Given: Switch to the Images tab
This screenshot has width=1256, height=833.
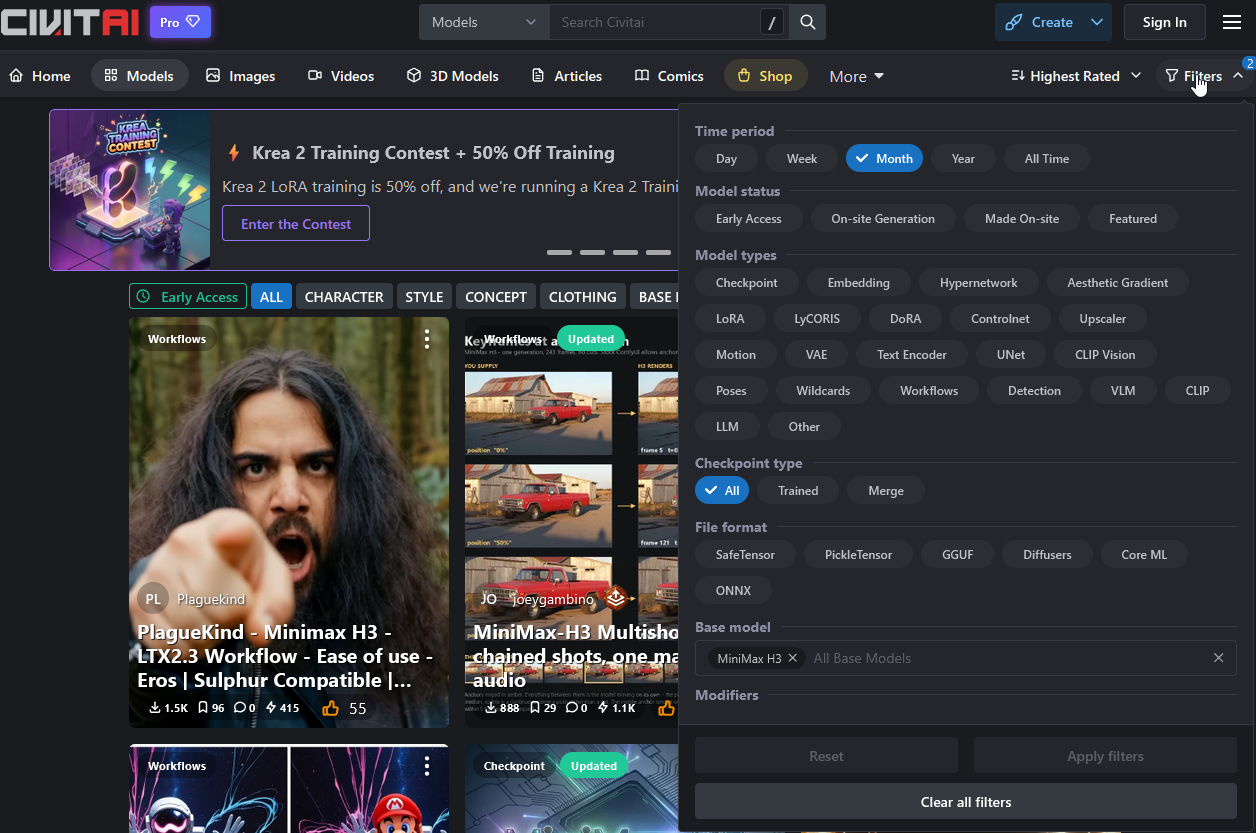Looking at the screenshot, I should (240, 76).
